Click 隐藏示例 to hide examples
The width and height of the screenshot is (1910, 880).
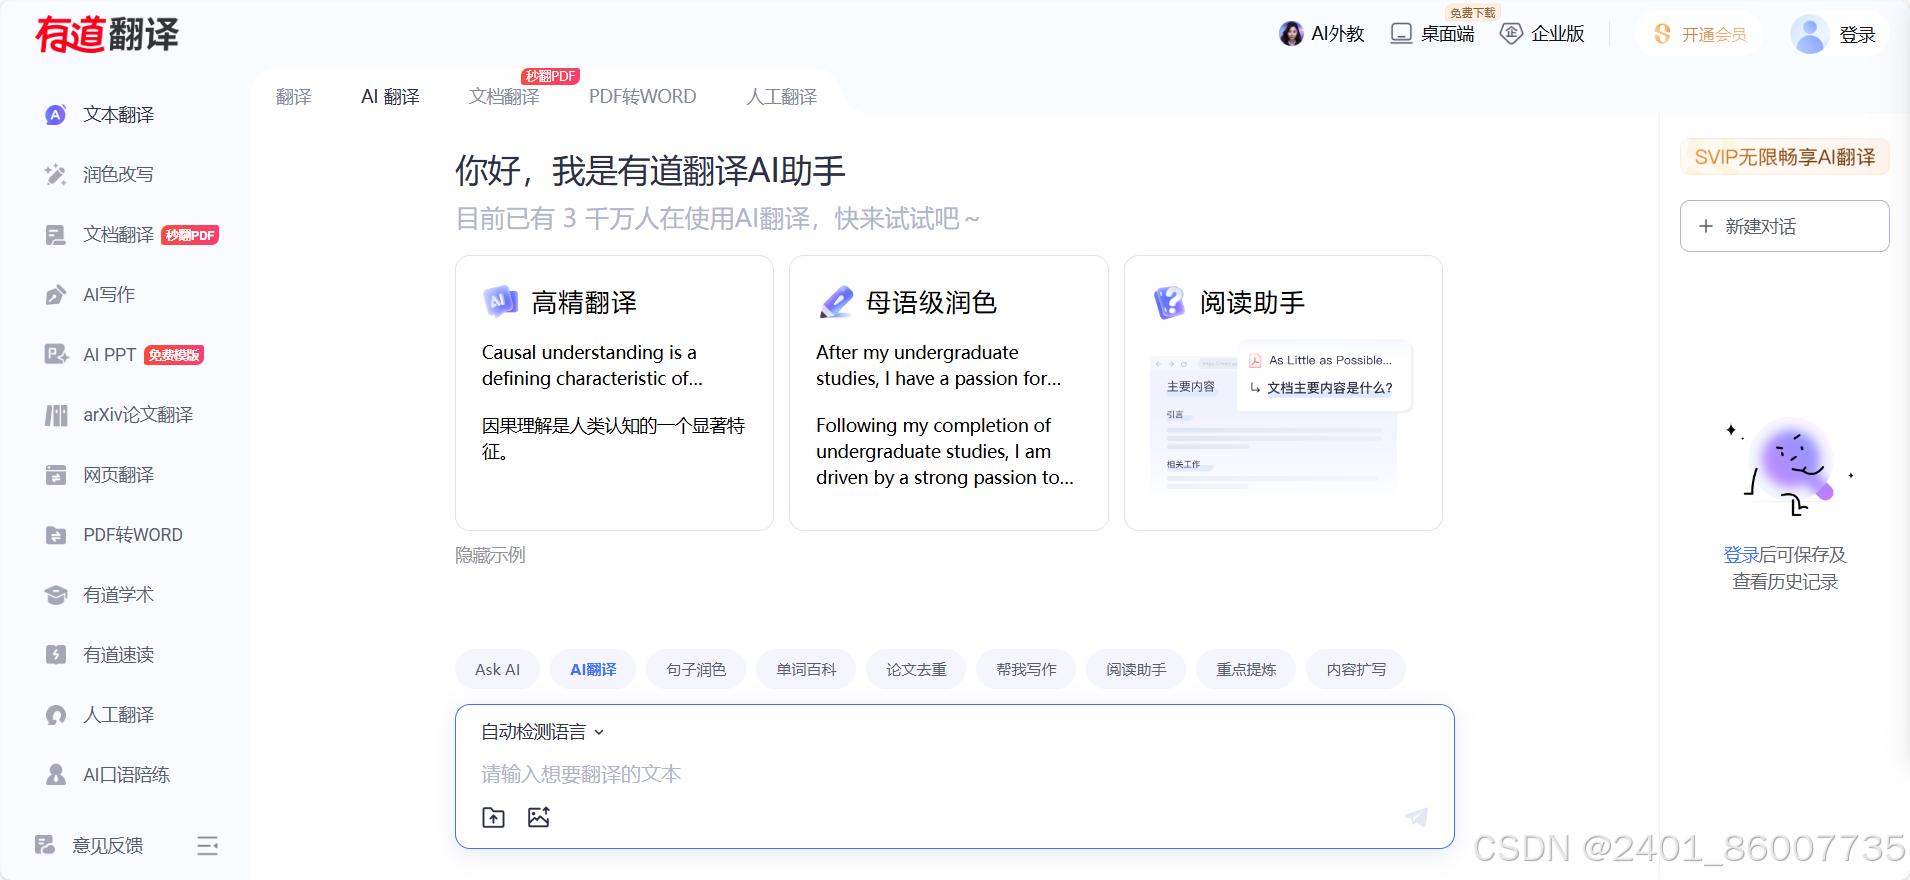(x=490, y=555)
